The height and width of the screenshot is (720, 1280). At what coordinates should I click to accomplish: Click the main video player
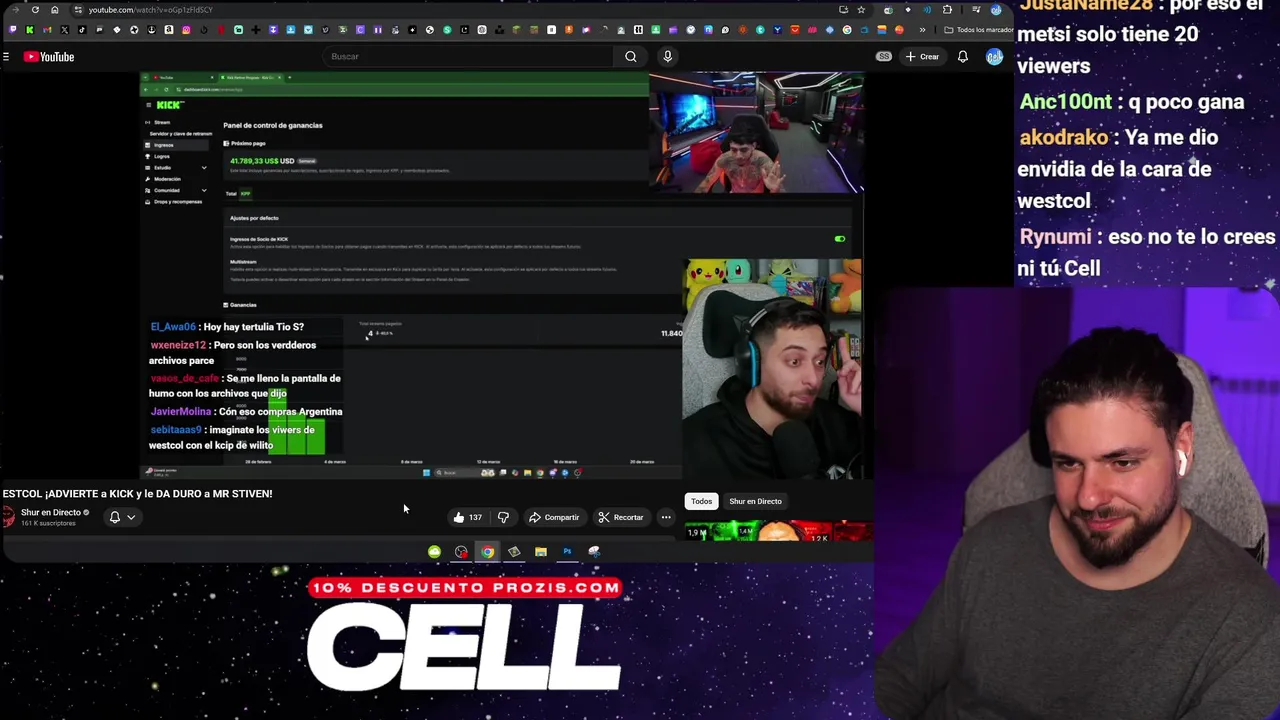pyautogui.click(x=502, y=275)
